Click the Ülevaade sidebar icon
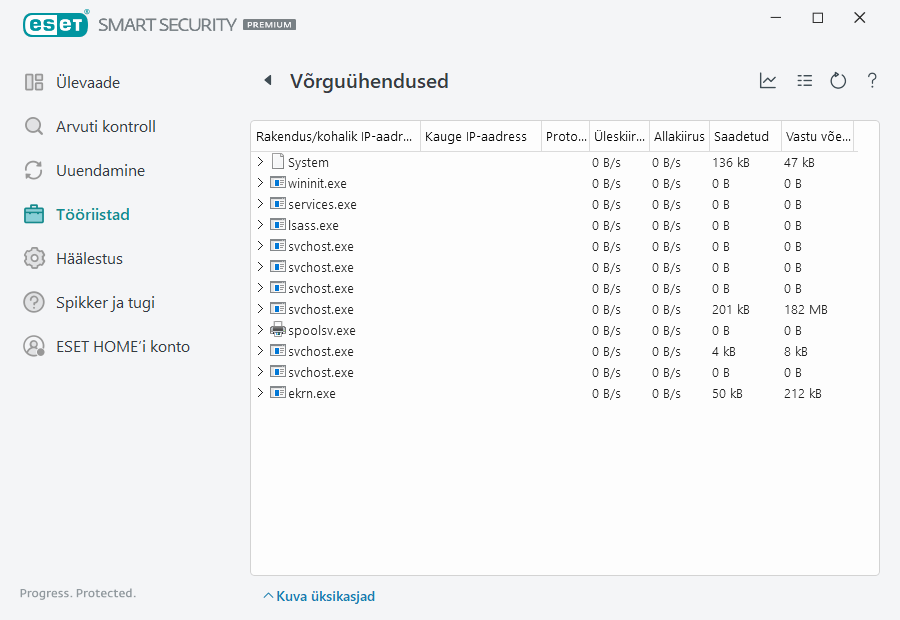Screen dimensions: 900x620 pyautogui.click(x=34, y=83)
